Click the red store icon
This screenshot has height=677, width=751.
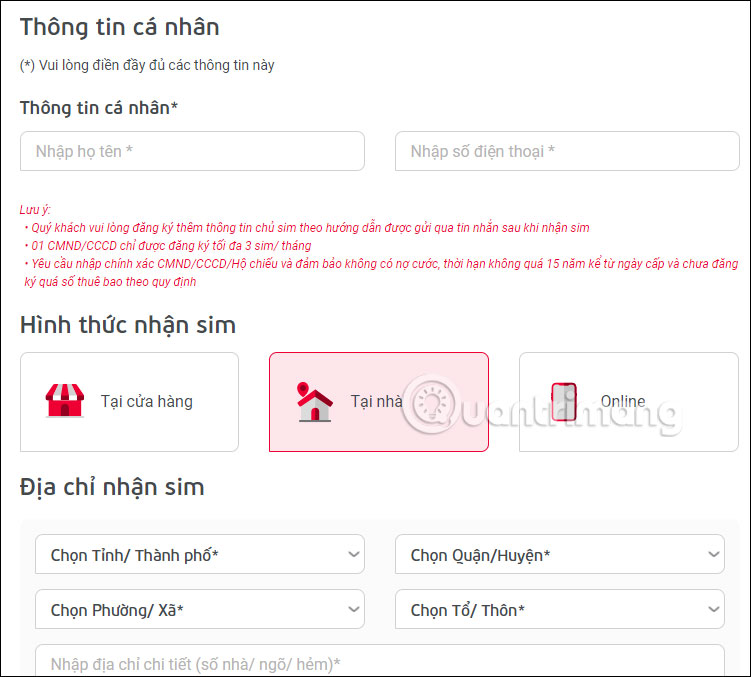[x=65, y=401]
